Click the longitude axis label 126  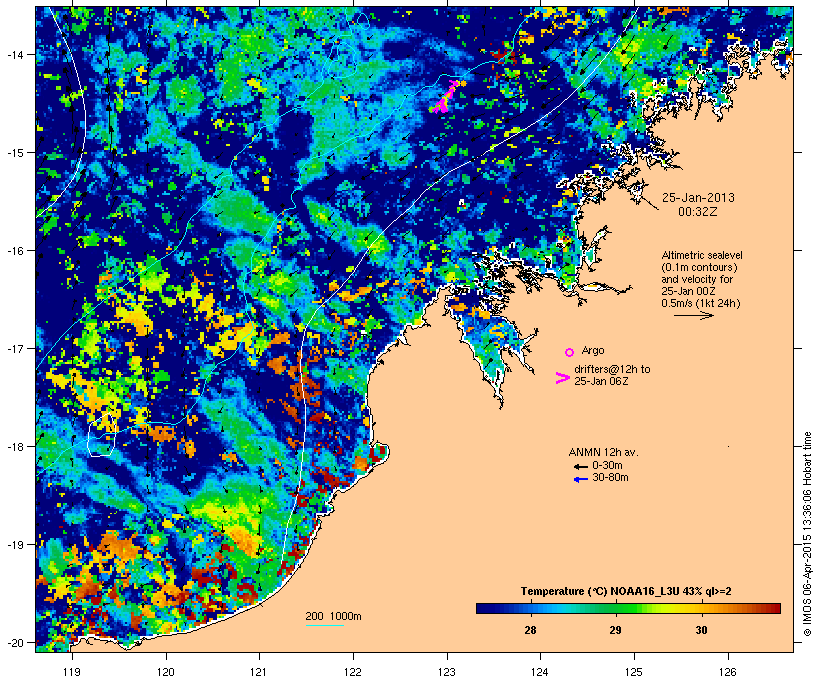(728, 672)
